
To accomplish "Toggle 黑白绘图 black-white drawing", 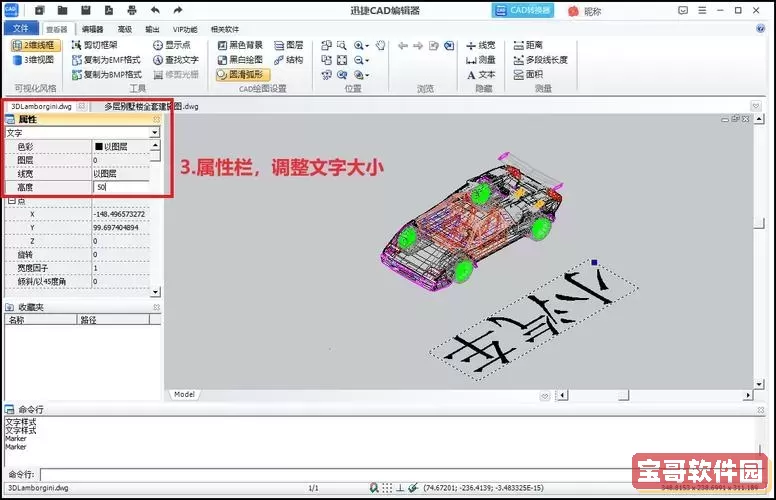I will 241,60.
